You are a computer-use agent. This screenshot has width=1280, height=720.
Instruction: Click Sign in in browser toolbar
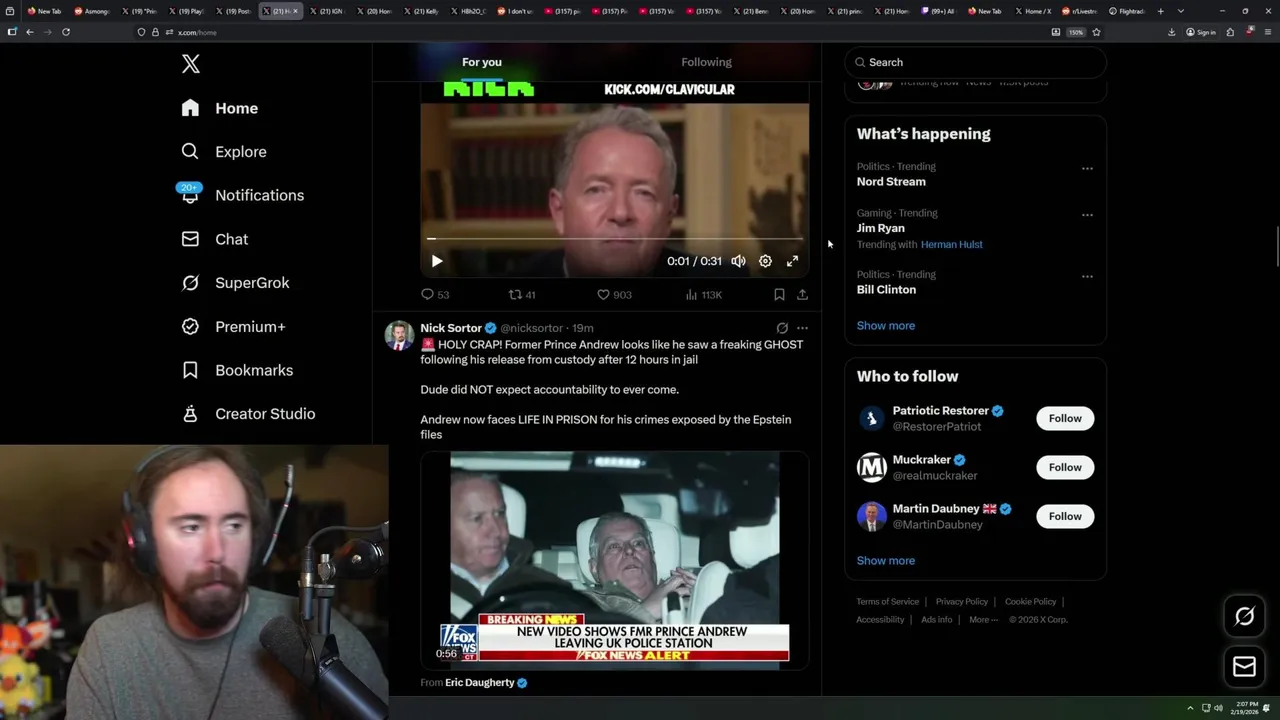coord(1201,32)
